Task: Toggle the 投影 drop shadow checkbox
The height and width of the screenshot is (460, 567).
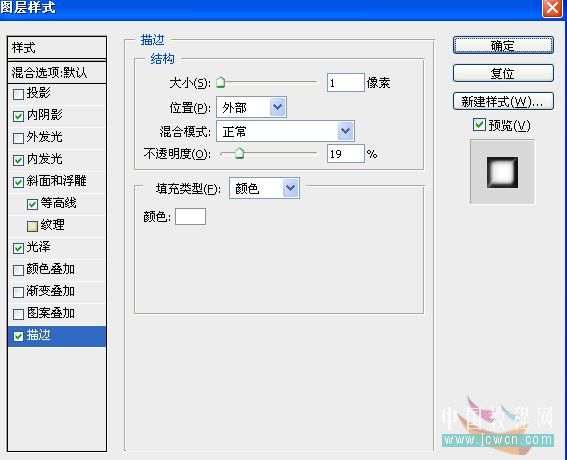Action: click(x=18, y=94)
